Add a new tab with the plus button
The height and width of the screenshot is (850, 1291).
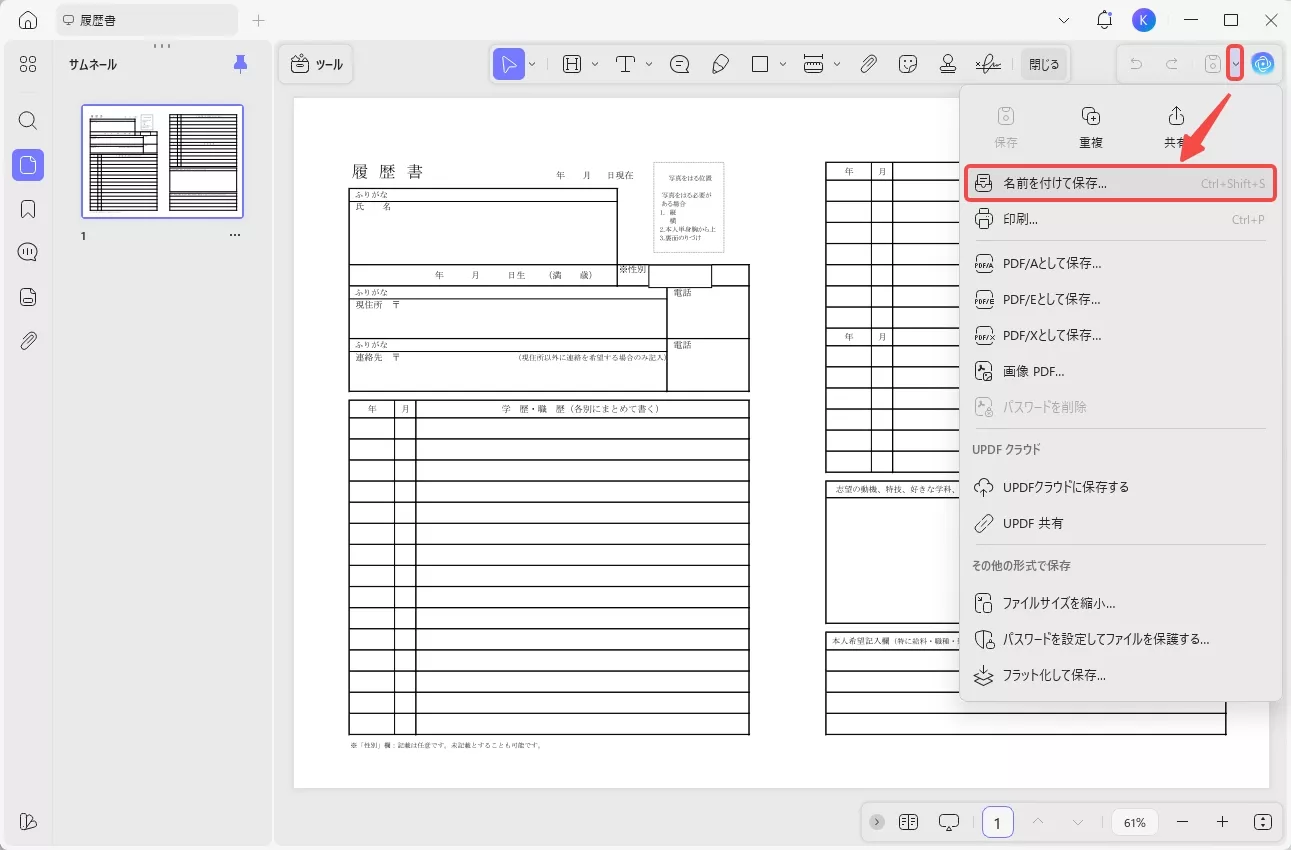pyautogui.click(x=259, y=20)
